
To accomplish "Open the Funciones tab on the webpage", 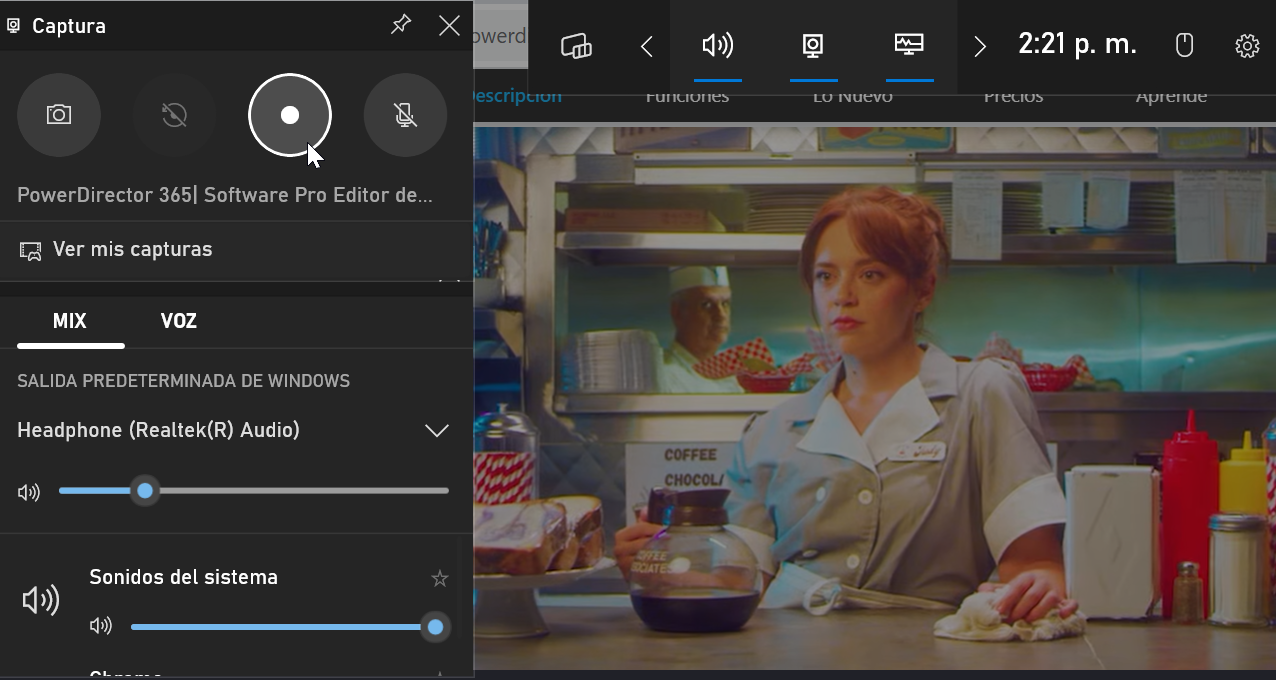I will 687,97.
